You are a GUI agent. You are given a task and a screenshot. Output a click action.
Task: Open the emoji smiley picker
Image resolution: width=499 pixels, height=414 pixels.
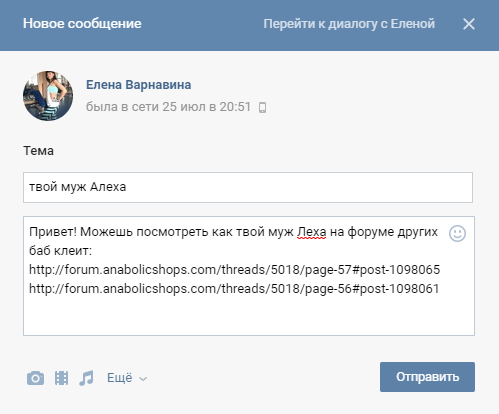457,233
